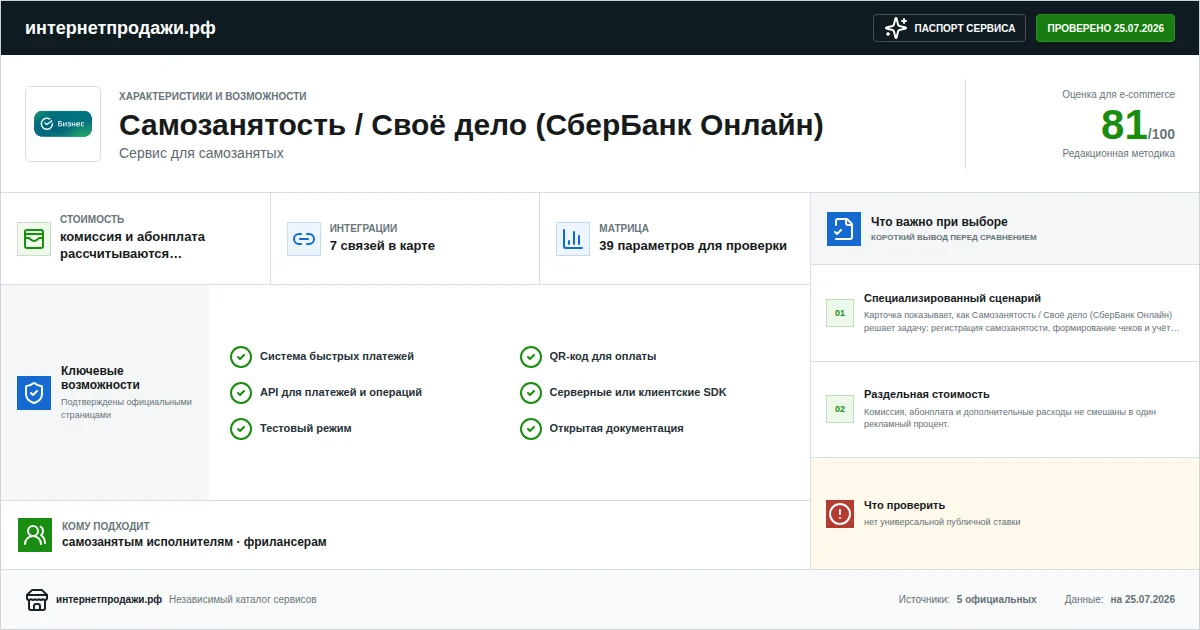Viewport: 1200px width, 630px height.
Task: Click the 01 number badge
Action: pos(840,313)
